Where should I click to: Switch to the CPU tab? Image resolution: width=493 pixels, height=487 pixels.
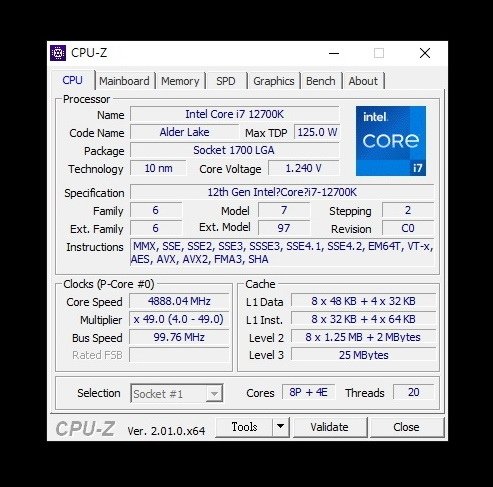pyautogui.click(x=72, y=80)
